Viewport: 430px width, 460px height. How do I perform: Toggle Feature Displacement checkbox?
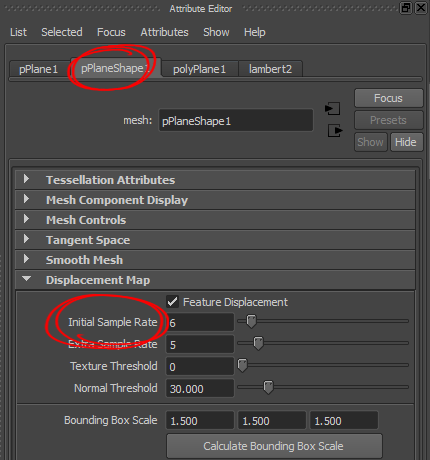tap(172, 302)
